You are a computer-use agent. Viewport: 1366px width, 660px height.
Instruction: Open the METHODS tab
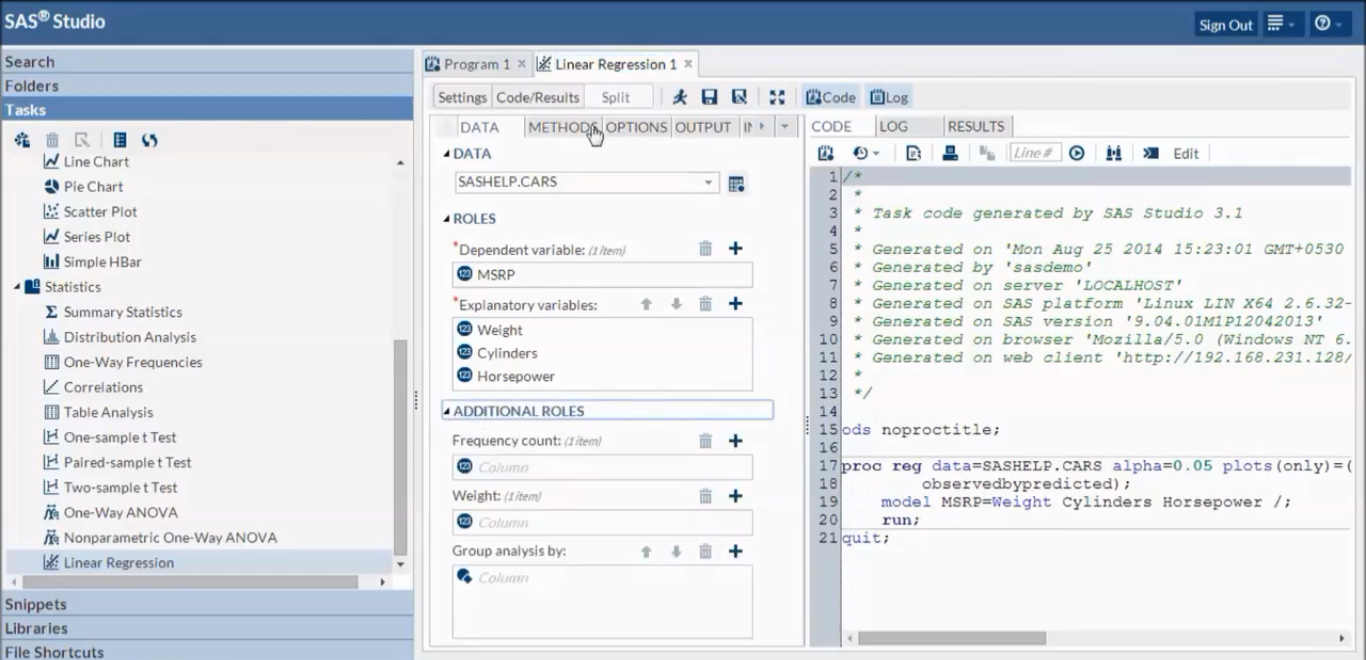tap(563, 127)
